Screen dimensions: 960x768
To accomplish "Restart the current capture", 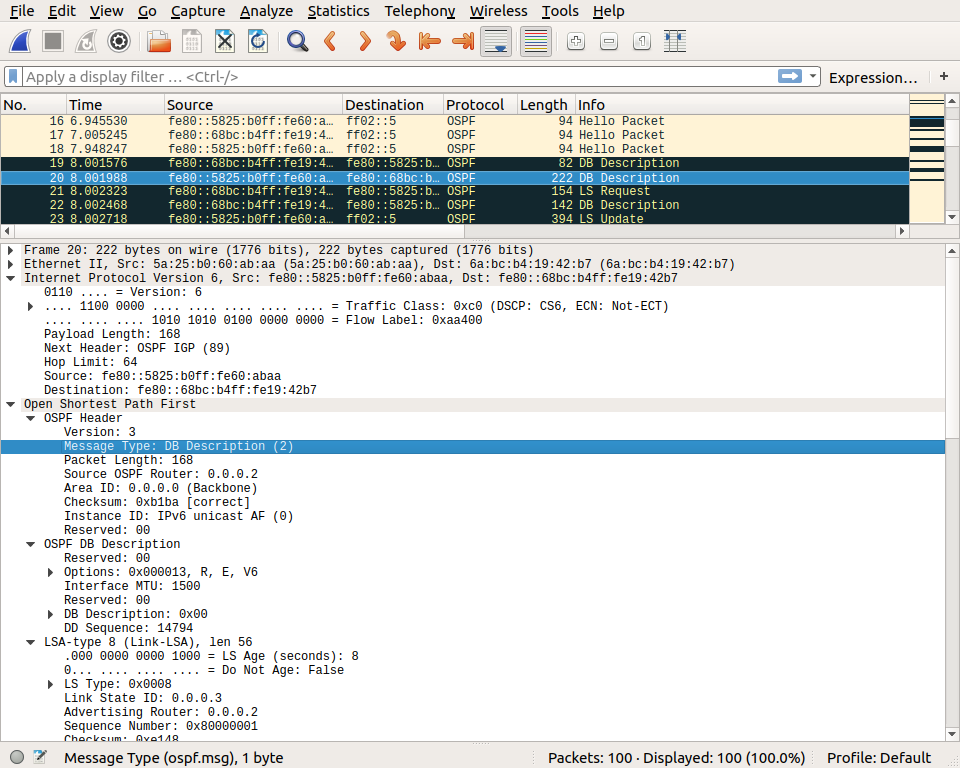I will pos(86,42).
